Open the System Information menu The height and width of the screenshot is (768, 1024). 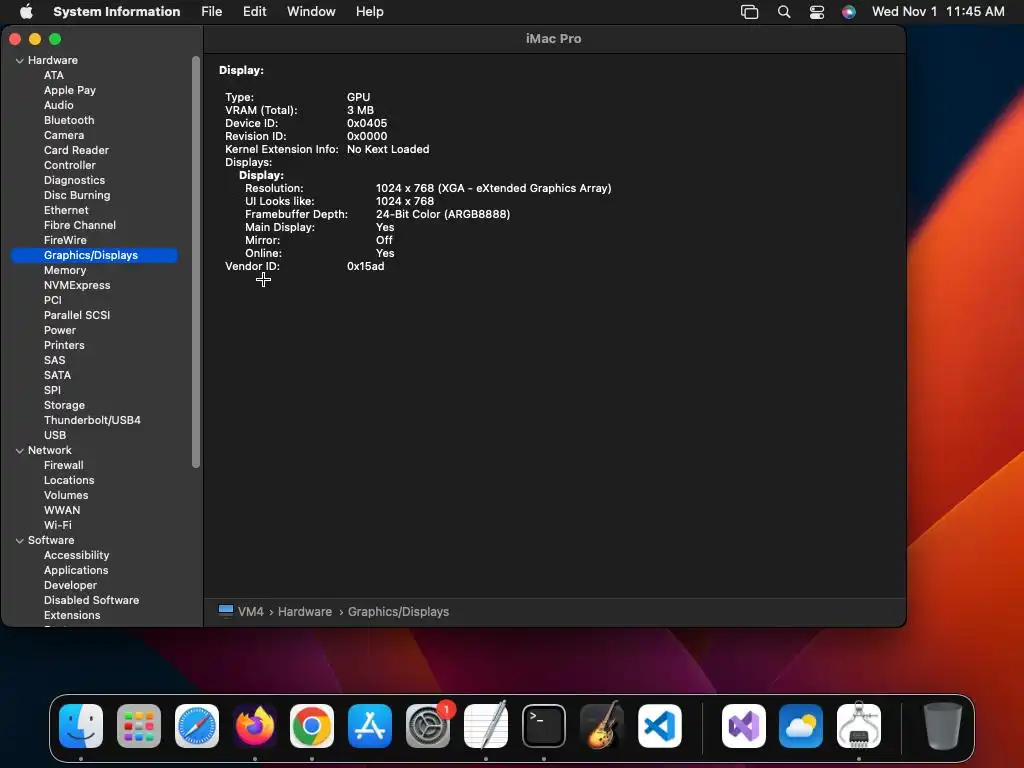(116, 12)
